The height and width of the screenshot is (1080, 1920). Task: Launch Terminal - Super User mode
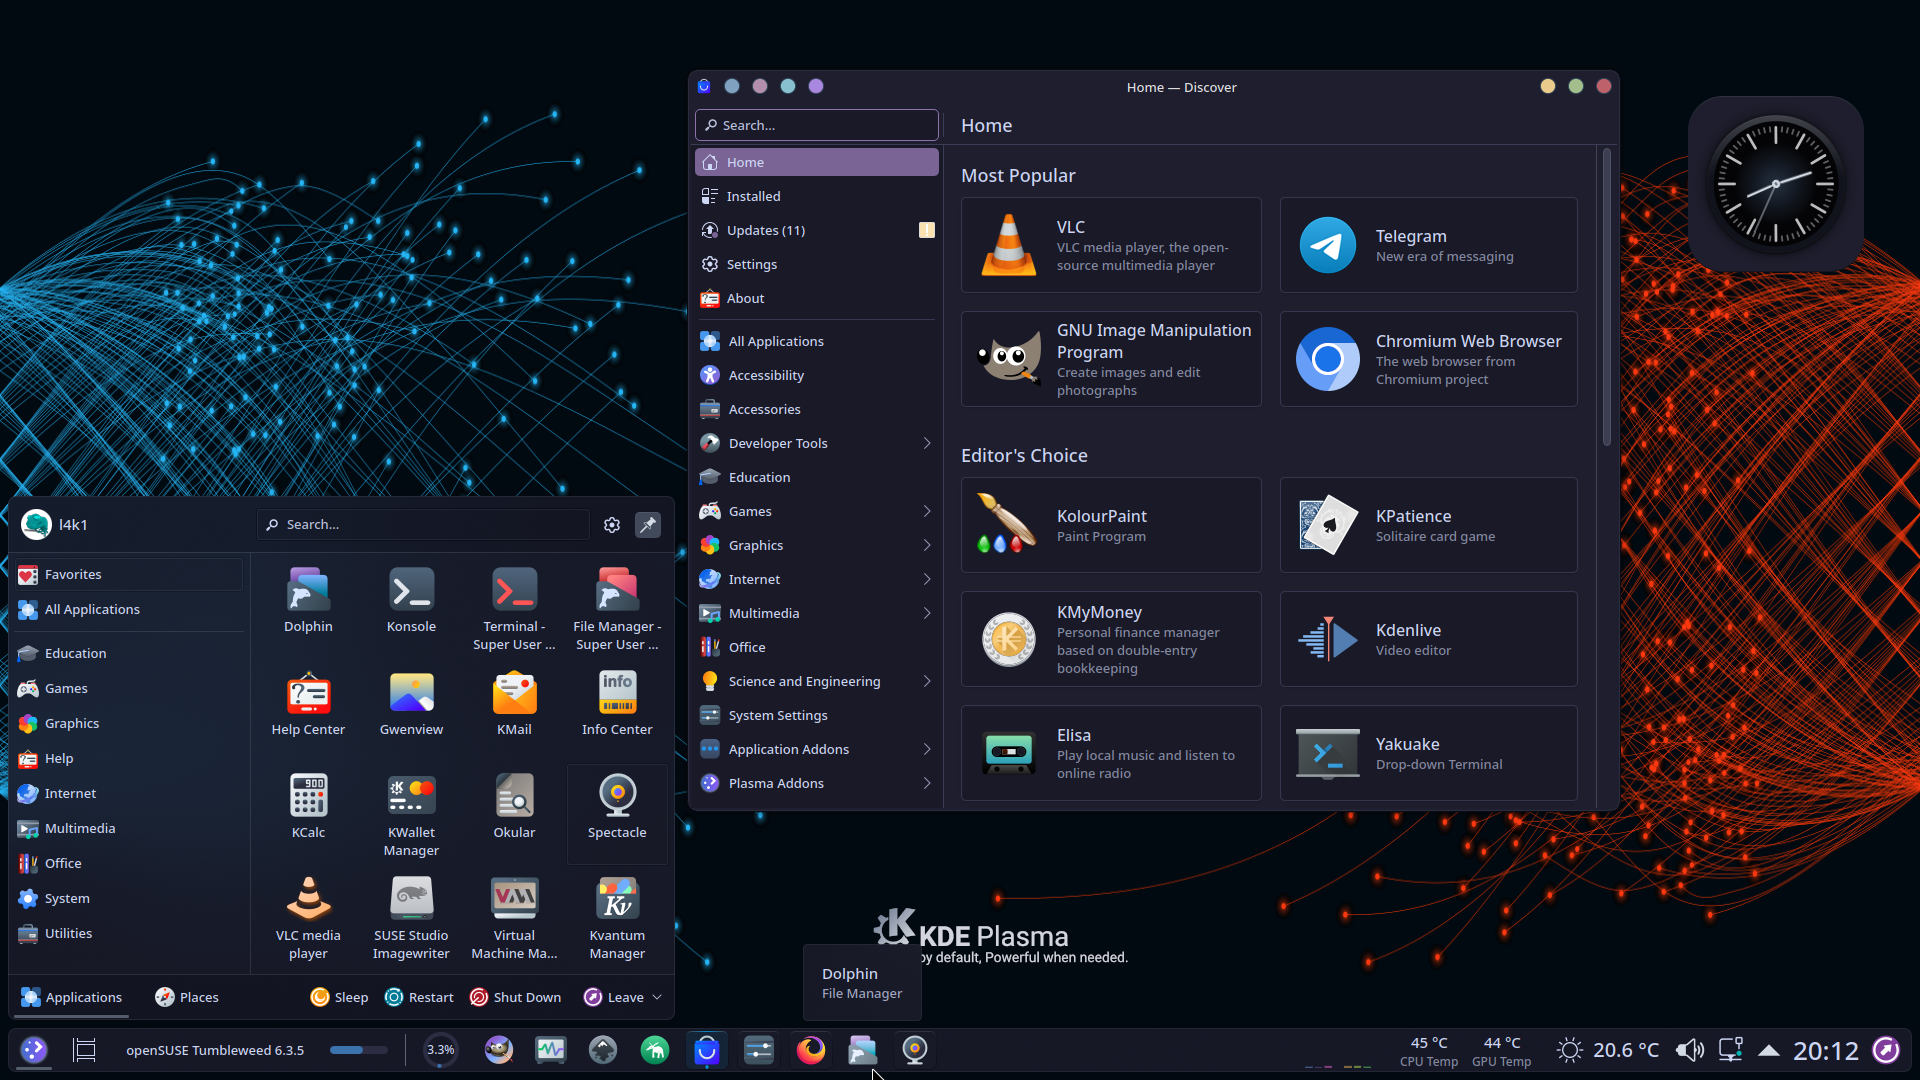tap(514, 610)
